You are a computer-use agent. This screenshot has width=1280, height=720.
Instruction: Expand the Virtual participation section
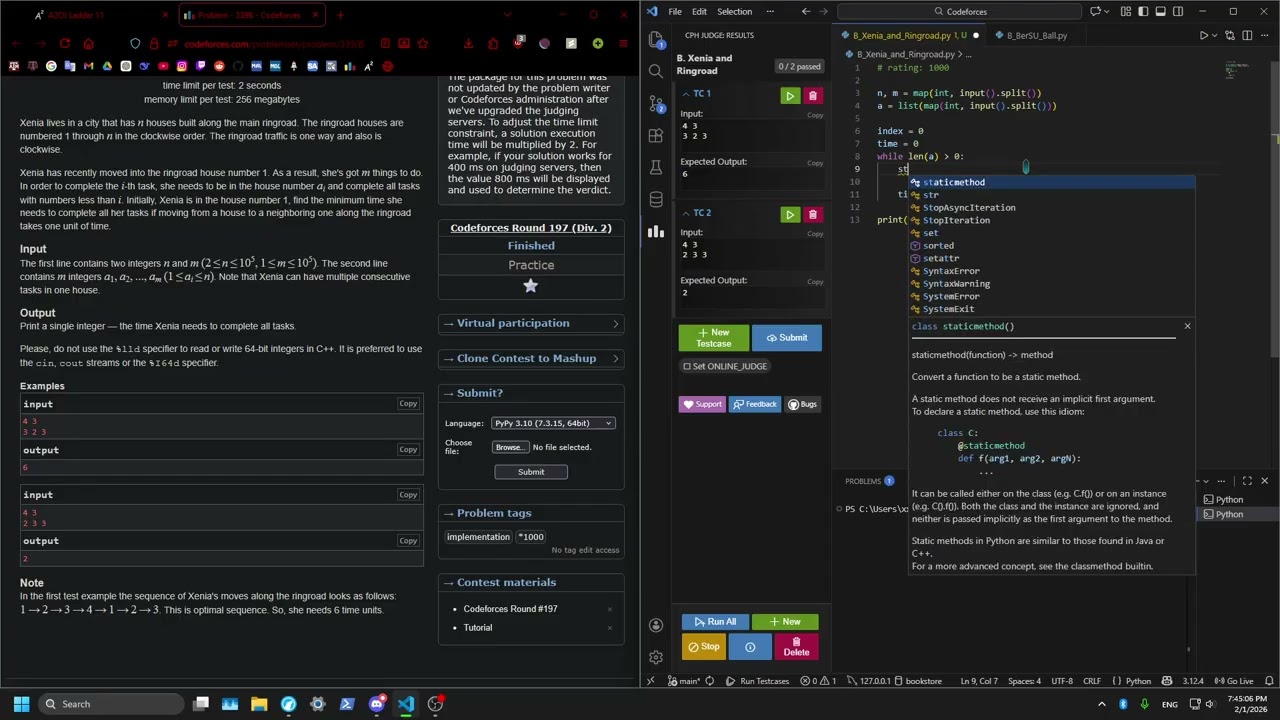pyautogui.click(x=531, y=324)
